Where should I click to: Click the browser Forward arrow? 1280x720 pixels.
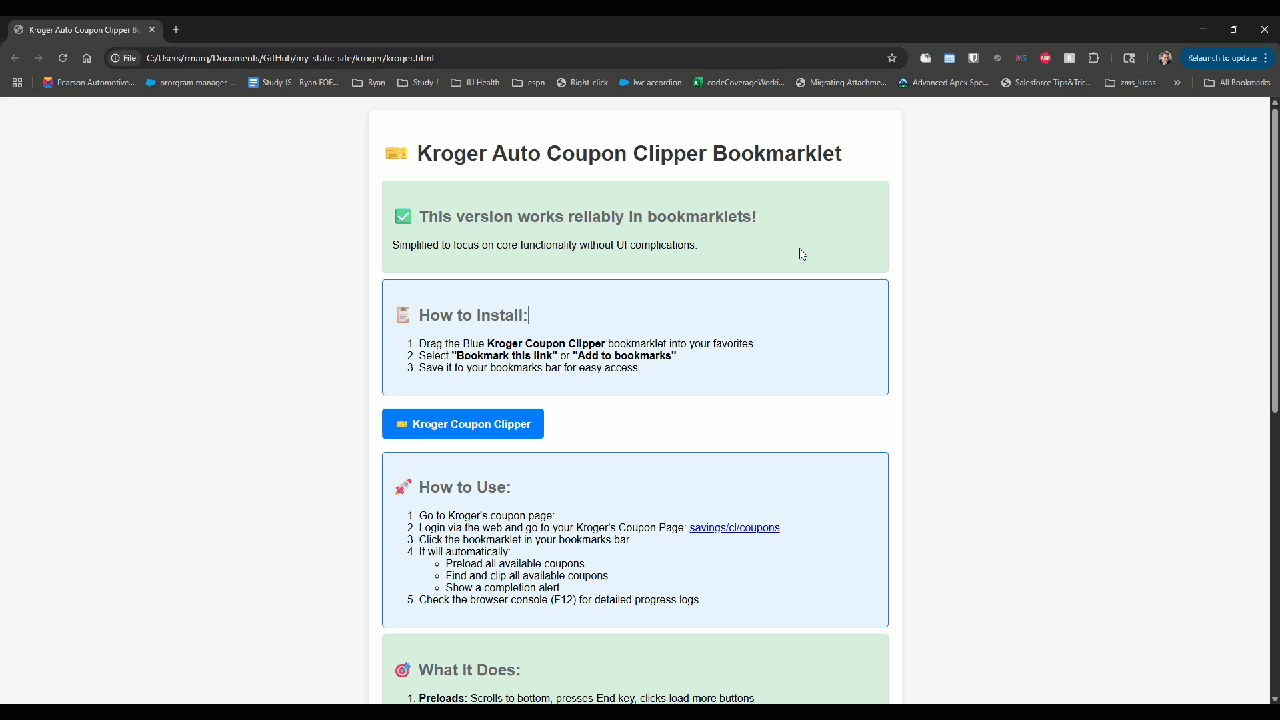coord(39,58)
